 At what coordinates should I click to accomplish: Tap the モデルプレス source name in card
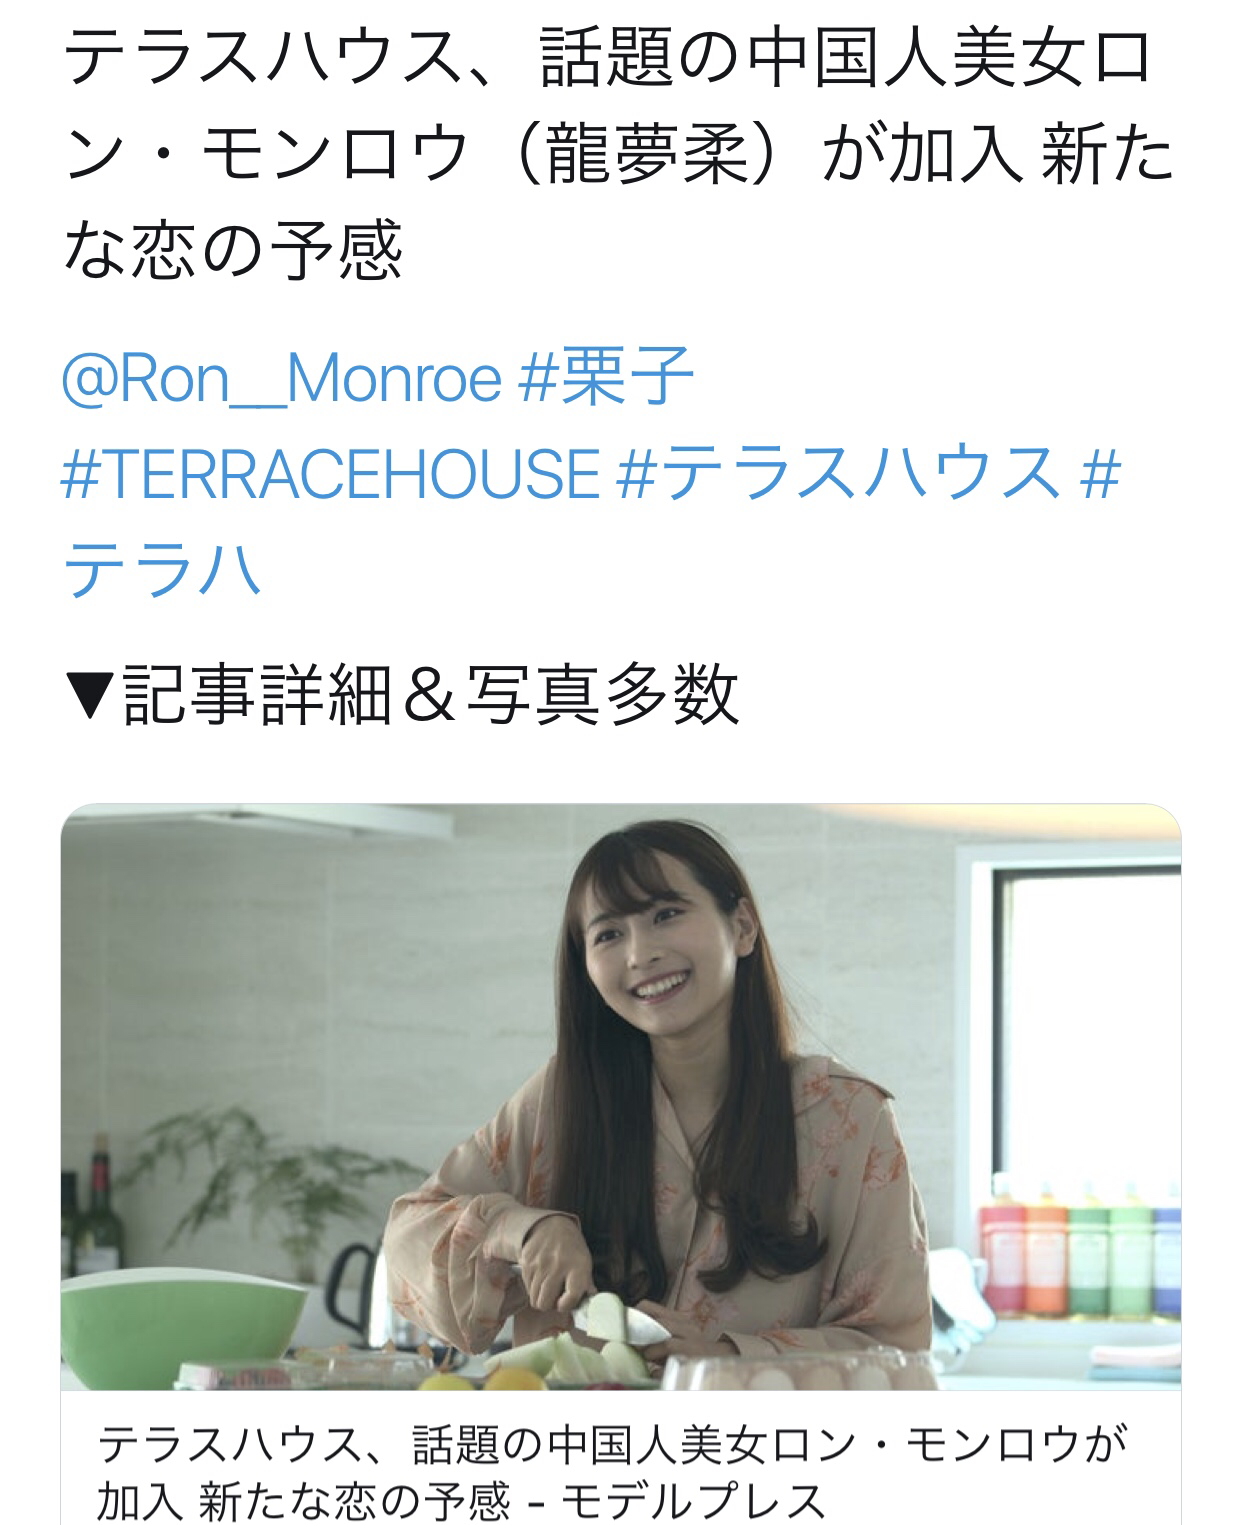(x=692, y=1501)
